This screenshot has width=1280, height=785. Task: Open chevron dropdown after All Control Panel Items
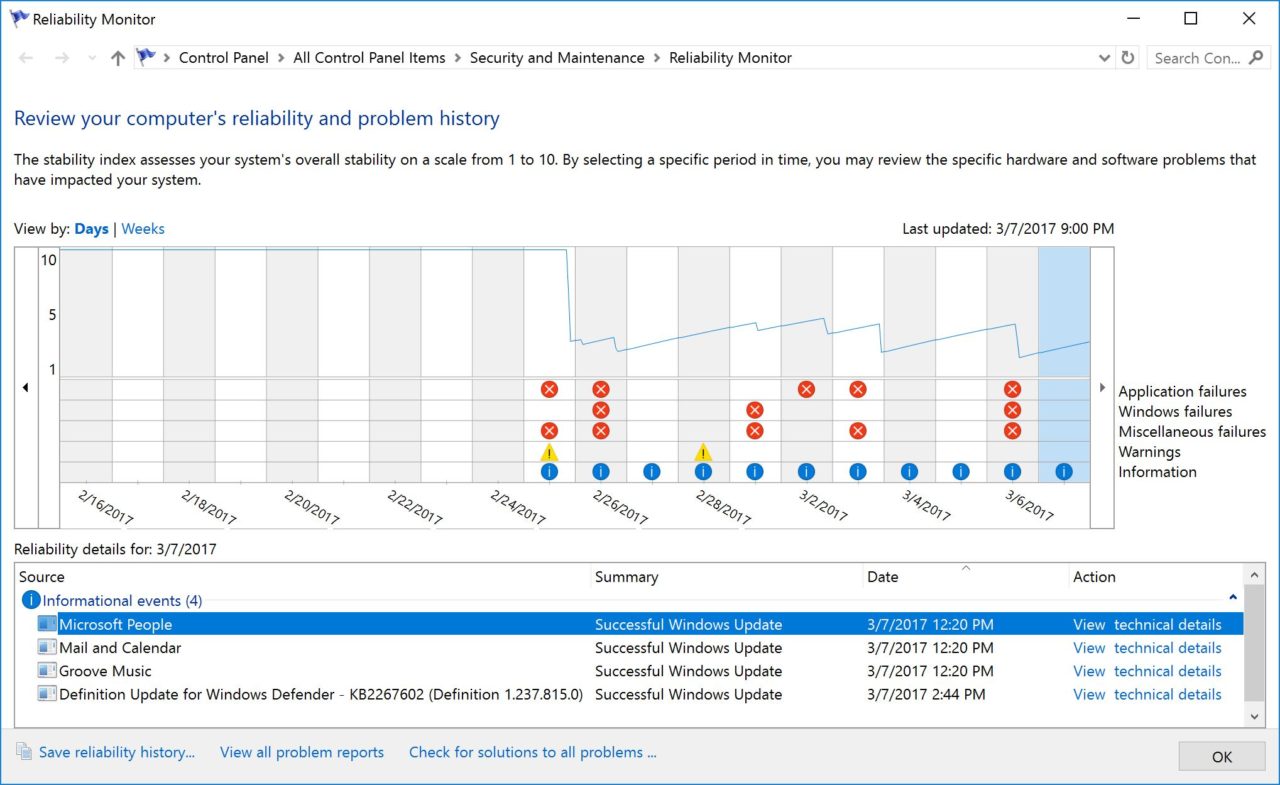coord(458,58)
